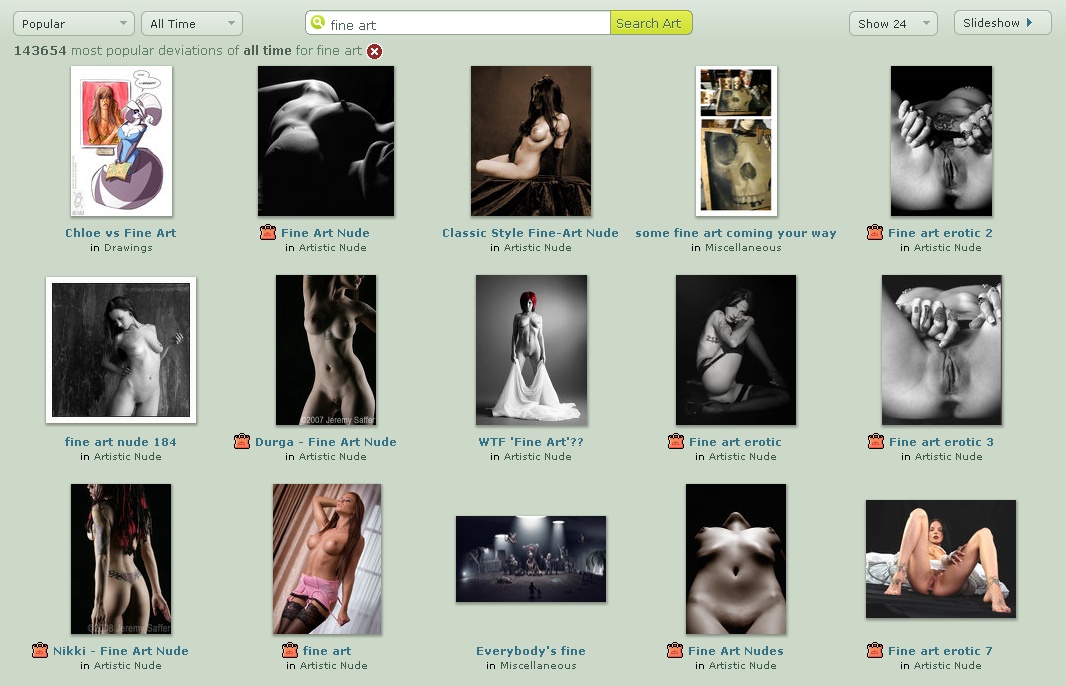Open the Popular sorting dropdown

[72, 22]
